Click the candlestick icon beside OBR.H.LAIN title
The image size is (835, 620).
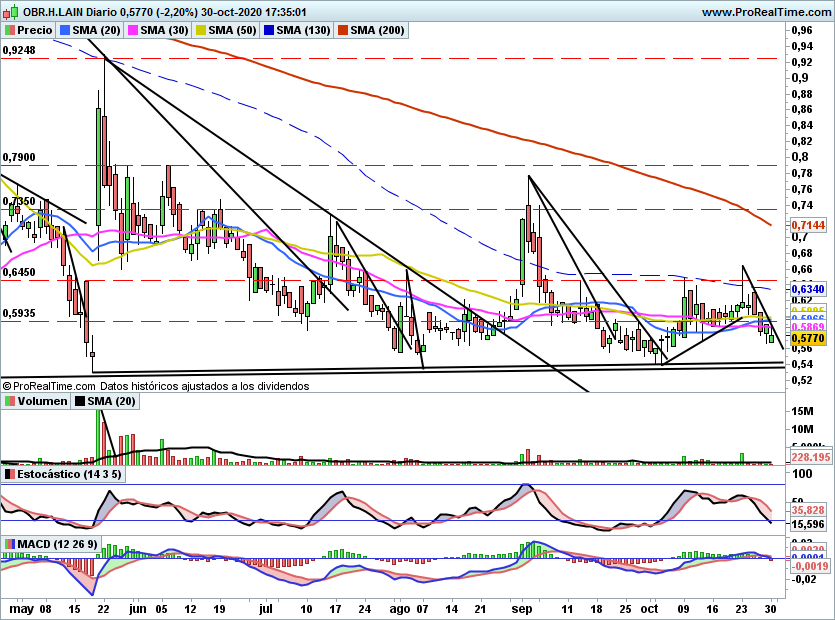11,12
